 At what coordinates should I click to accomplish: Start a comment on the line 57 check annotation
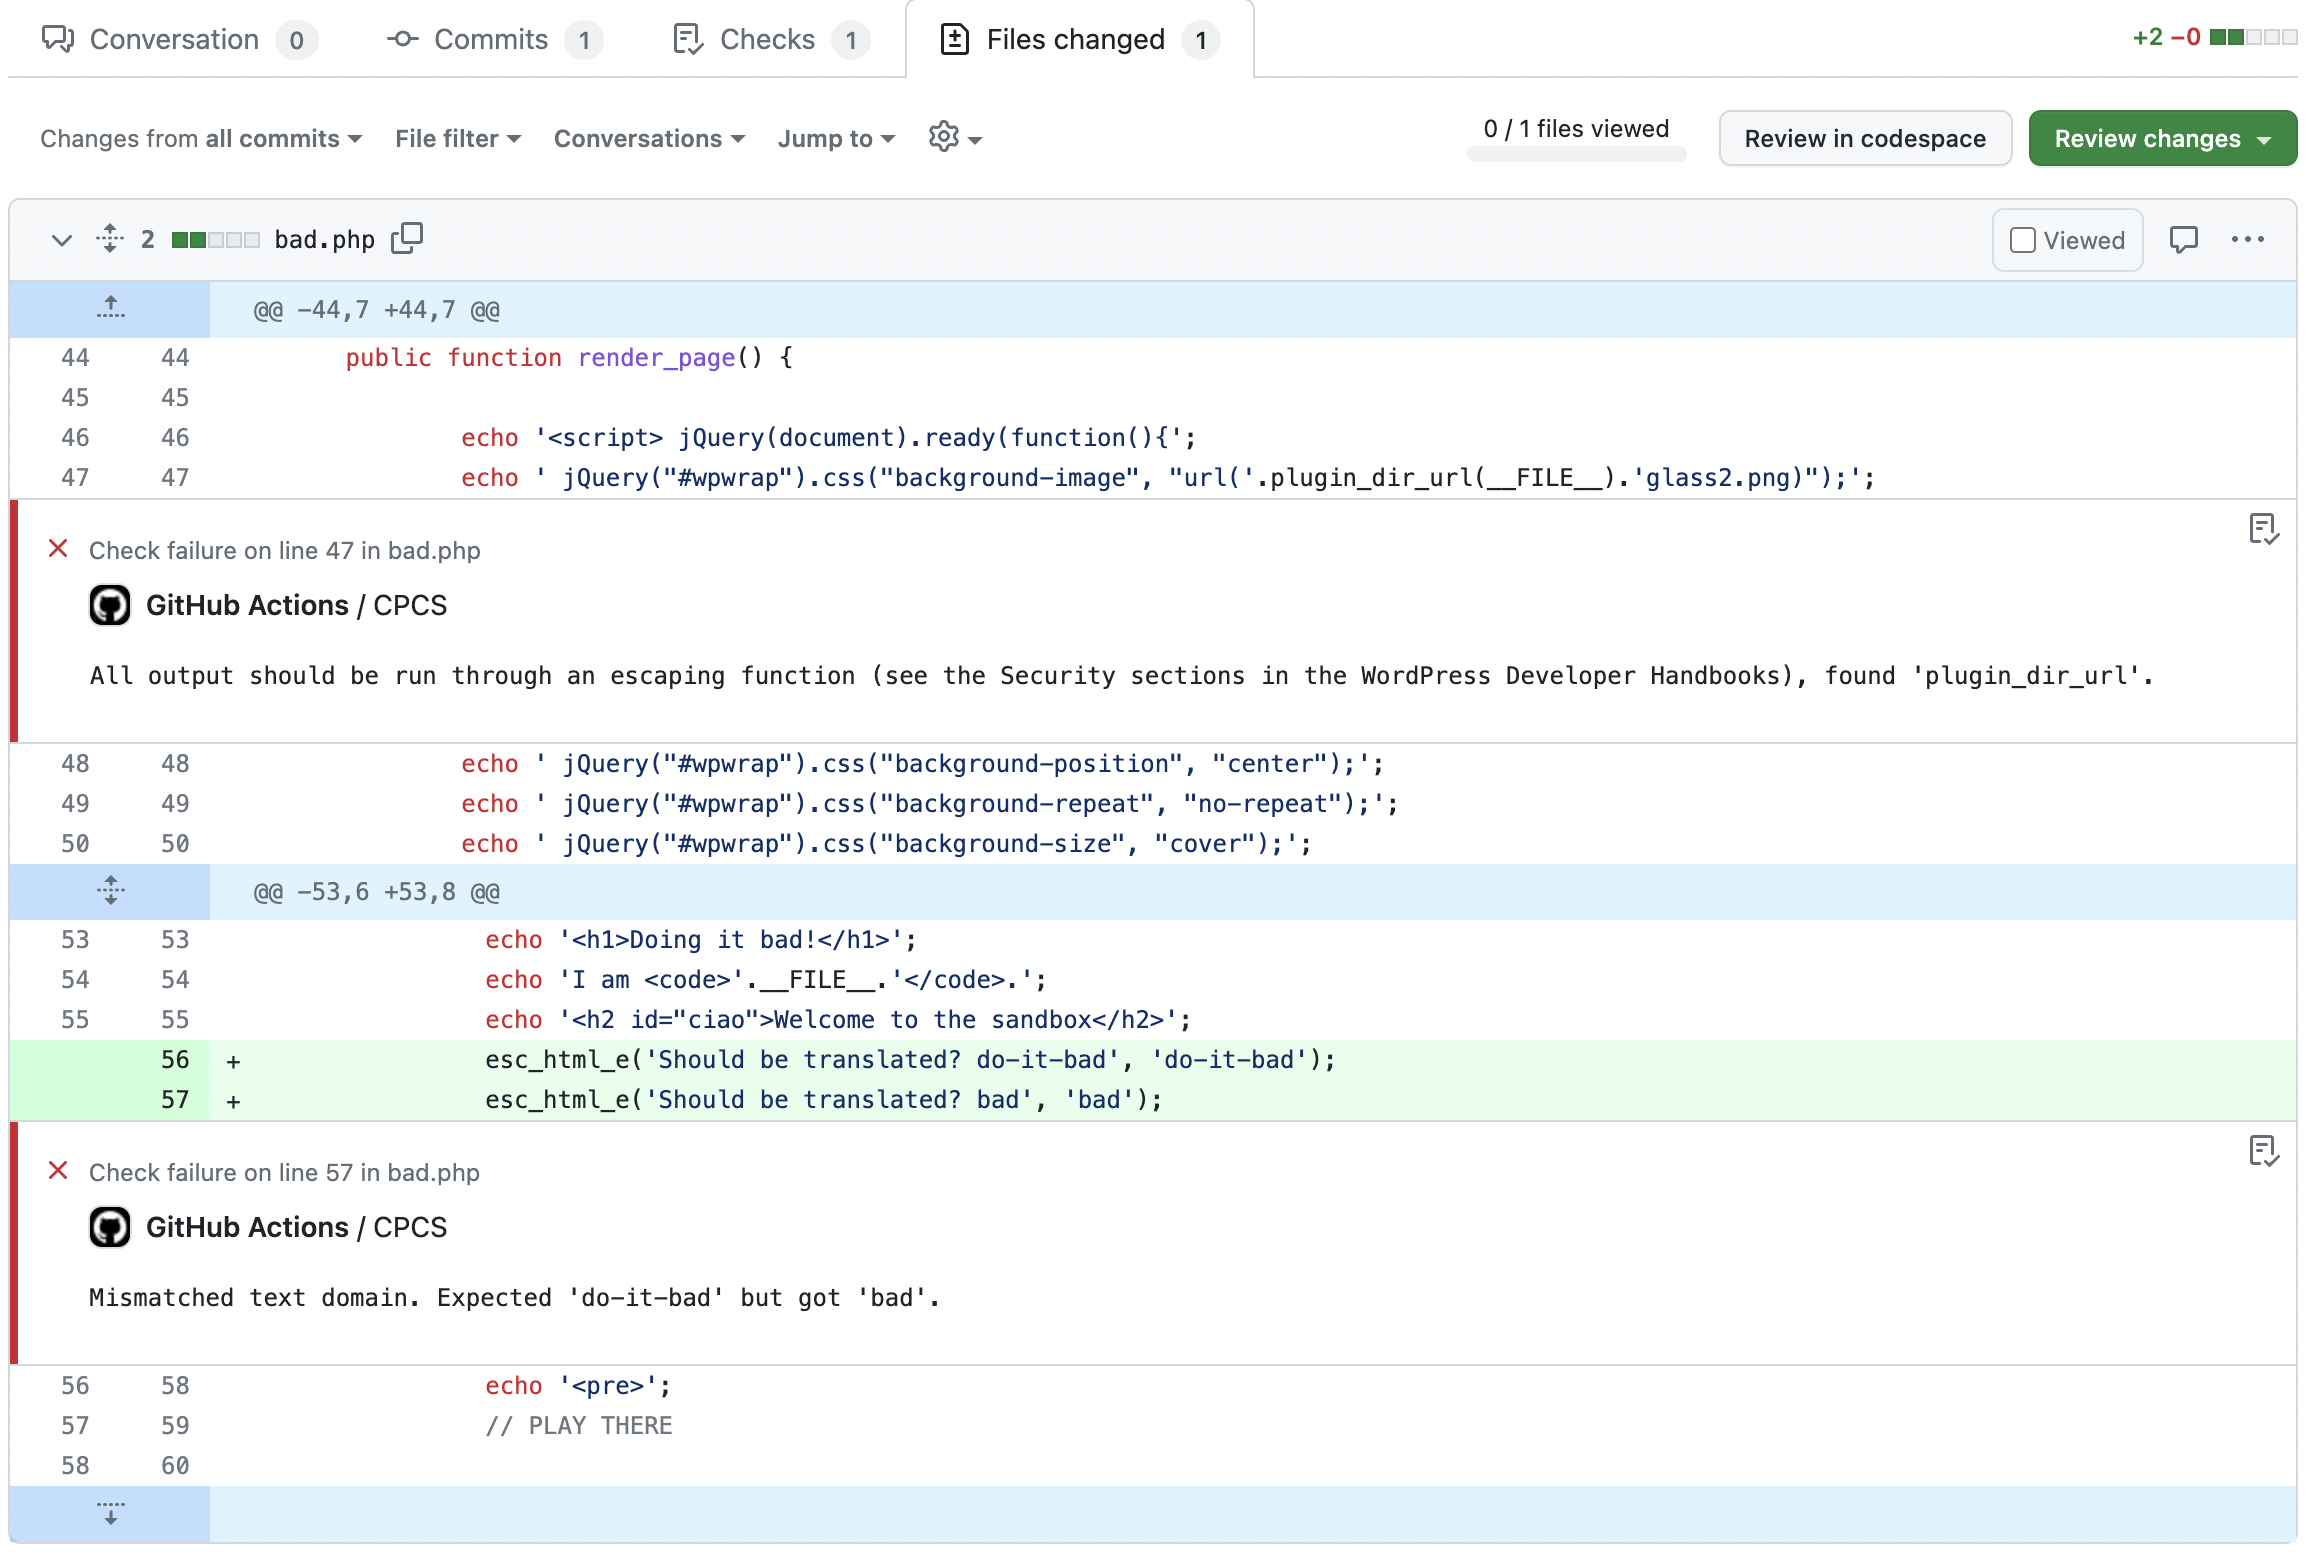[2264, 1152]
